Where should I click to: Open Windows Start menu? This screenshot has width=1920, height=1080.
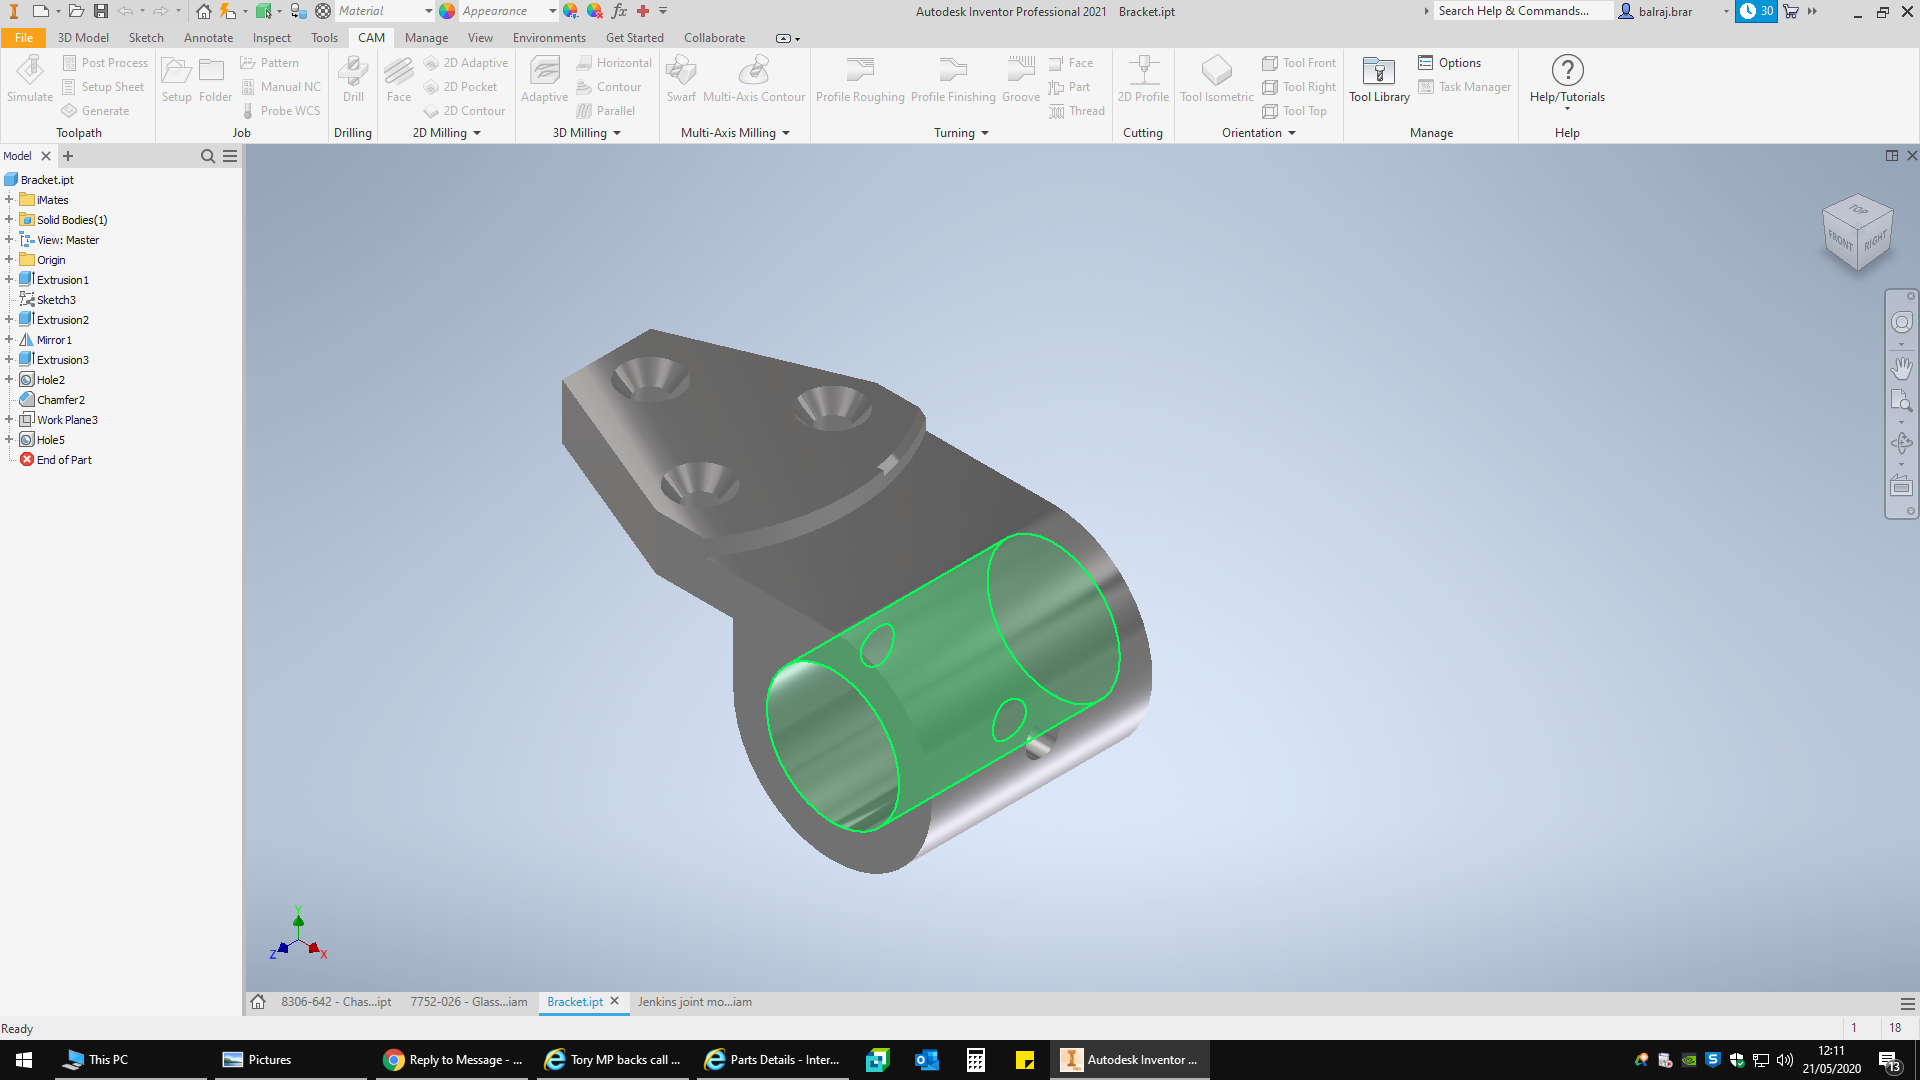coord(24,1060)
